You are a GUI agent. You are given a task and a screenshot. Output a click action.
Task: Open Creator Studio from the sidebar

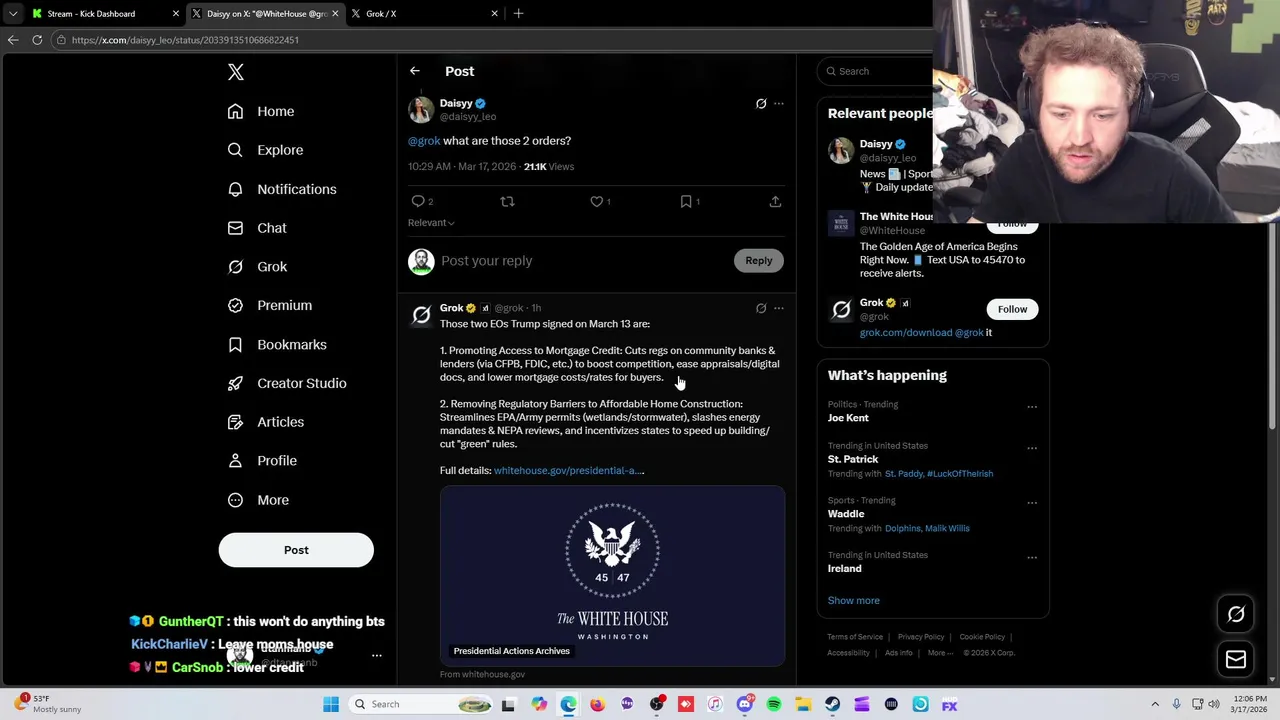[287, 383]
